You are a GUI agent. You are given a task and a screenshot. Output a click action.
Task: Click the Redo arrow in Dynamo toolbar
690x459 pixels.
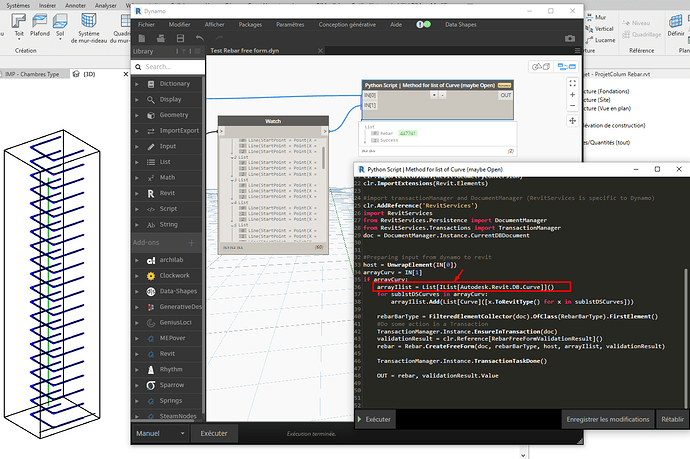219,38
